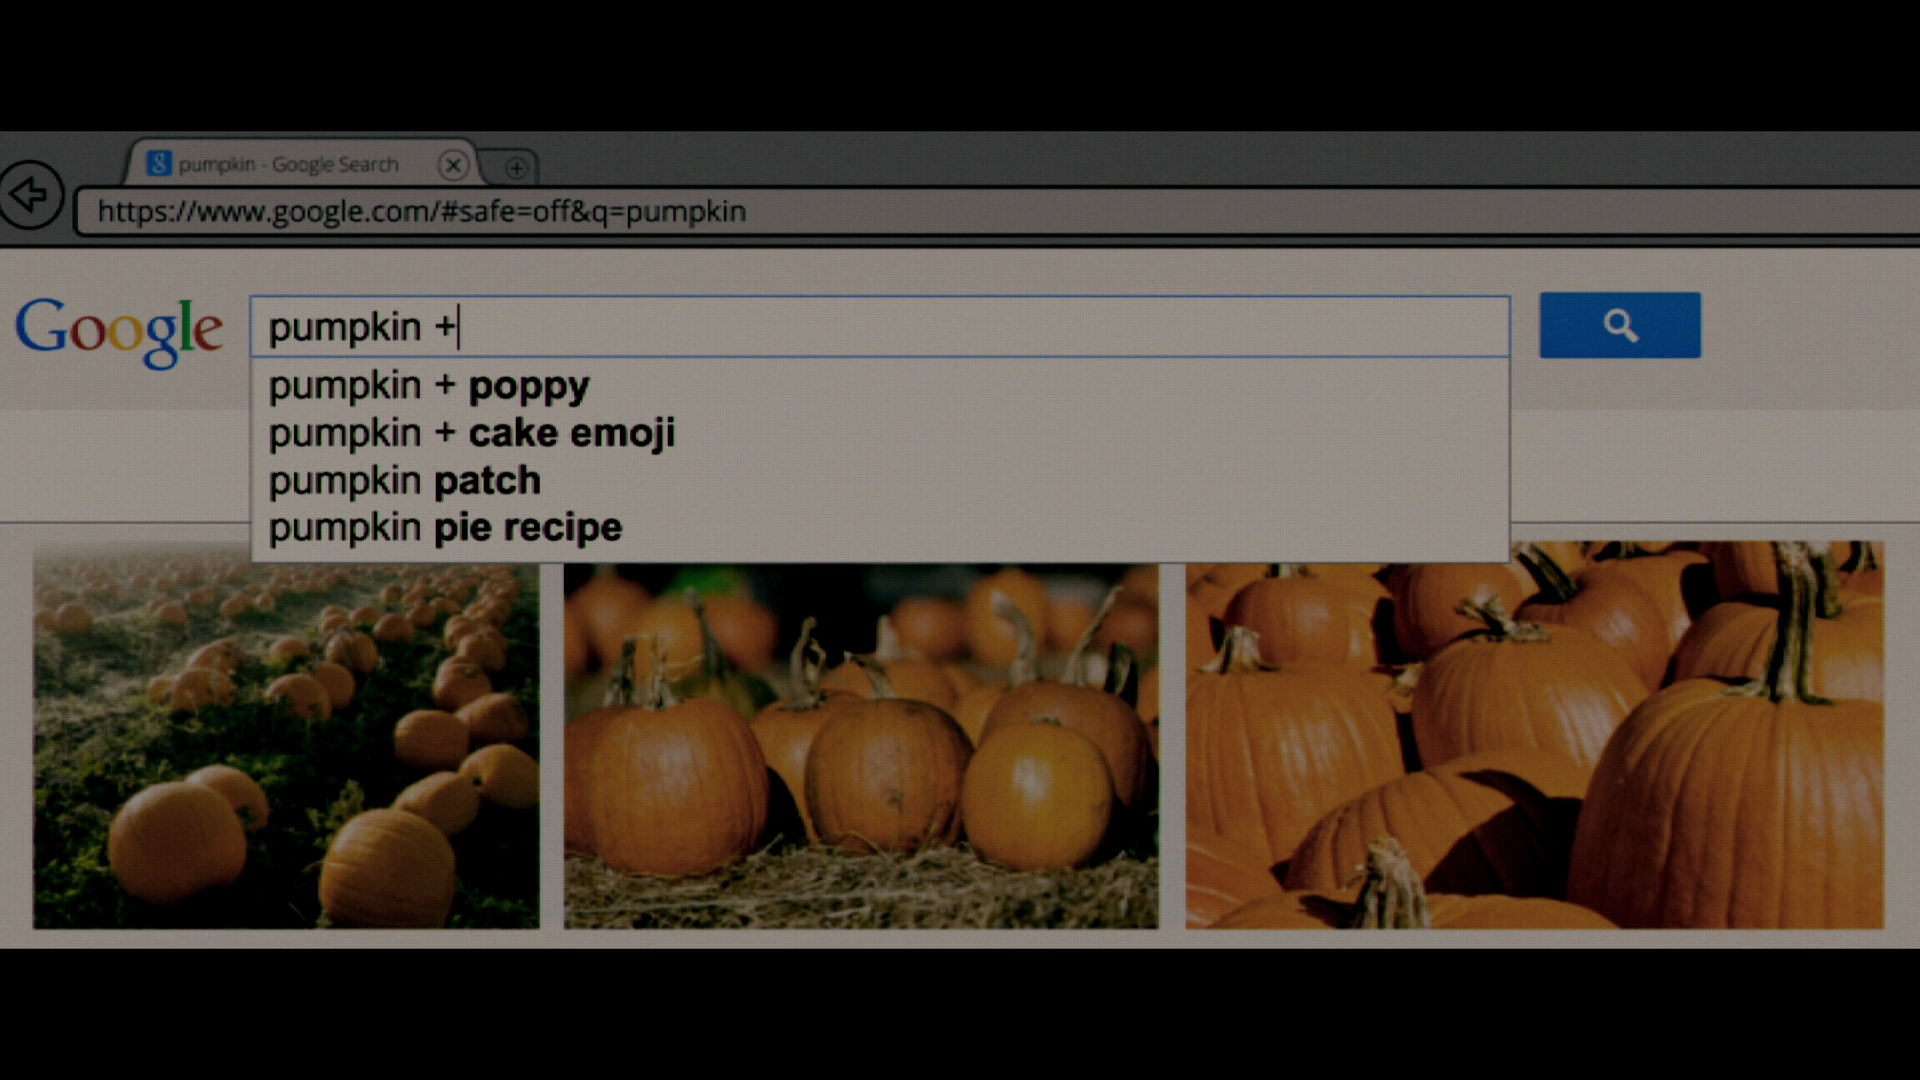Click the bold 'cake emoji' suggestion text

572,434
